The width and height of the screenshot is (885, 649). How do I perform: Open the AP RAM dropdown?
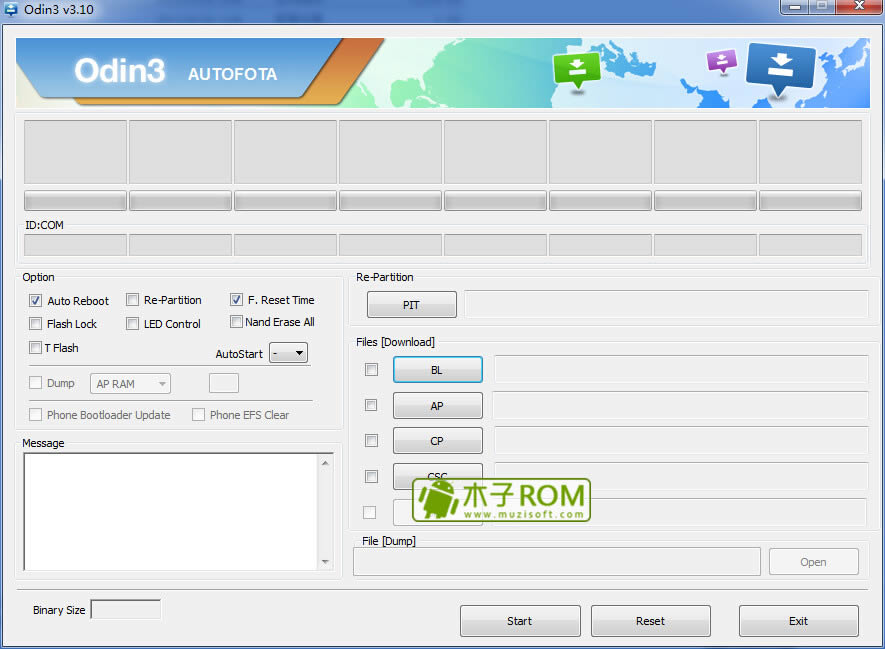[130, 383]
